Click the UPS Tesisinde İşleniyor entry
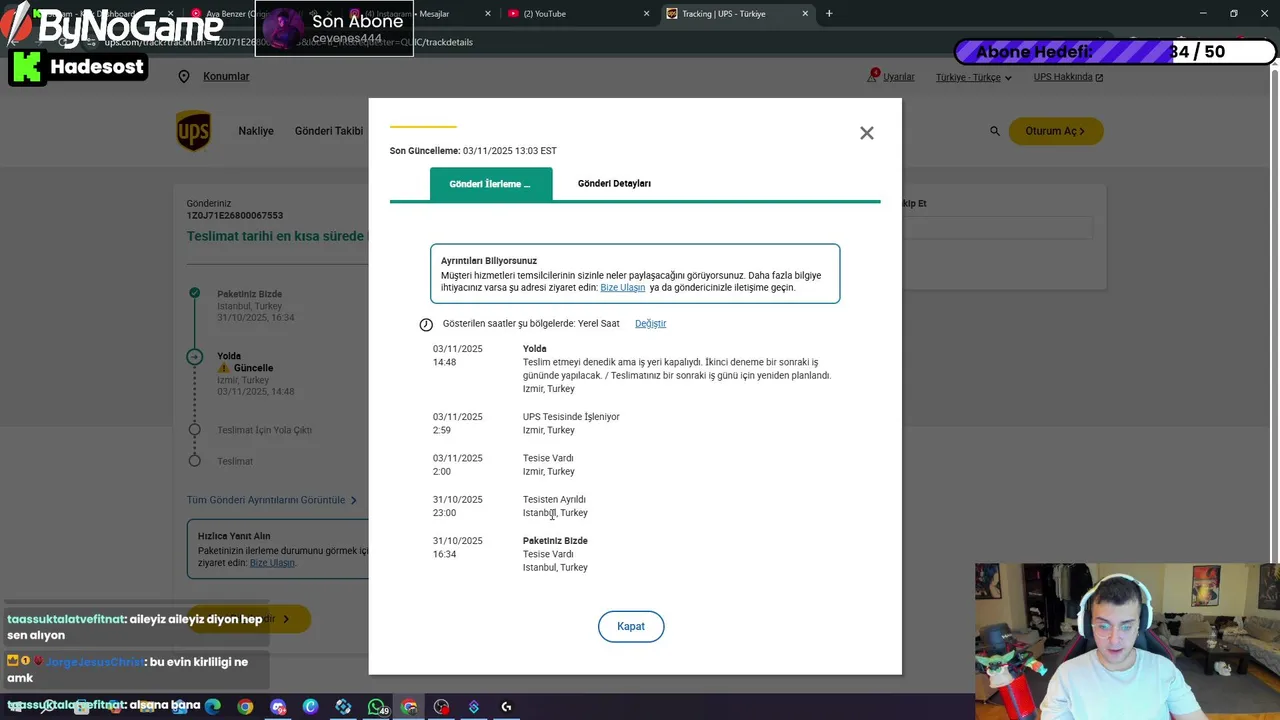 click(571, 417)
